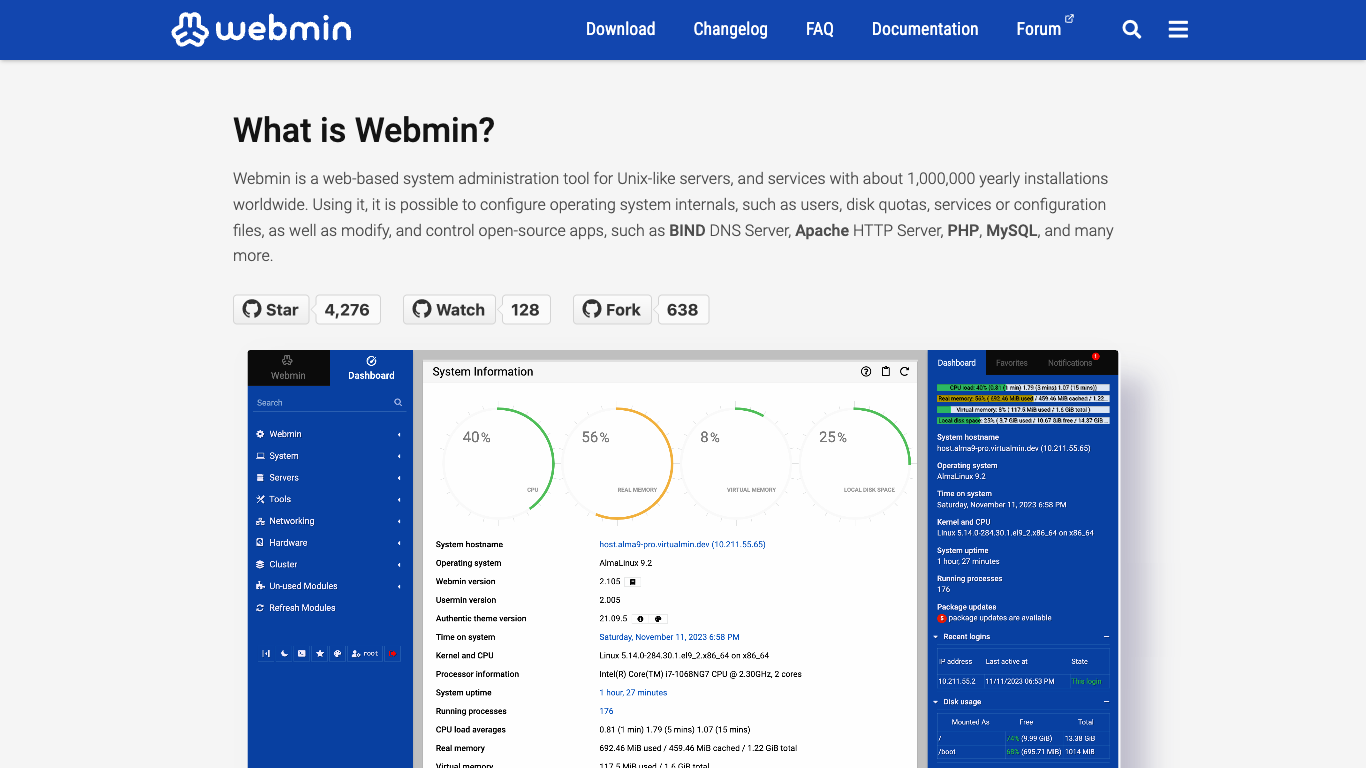
Task: Click the red logout icon in sidebar toolbar
Action: click(392, 653)
